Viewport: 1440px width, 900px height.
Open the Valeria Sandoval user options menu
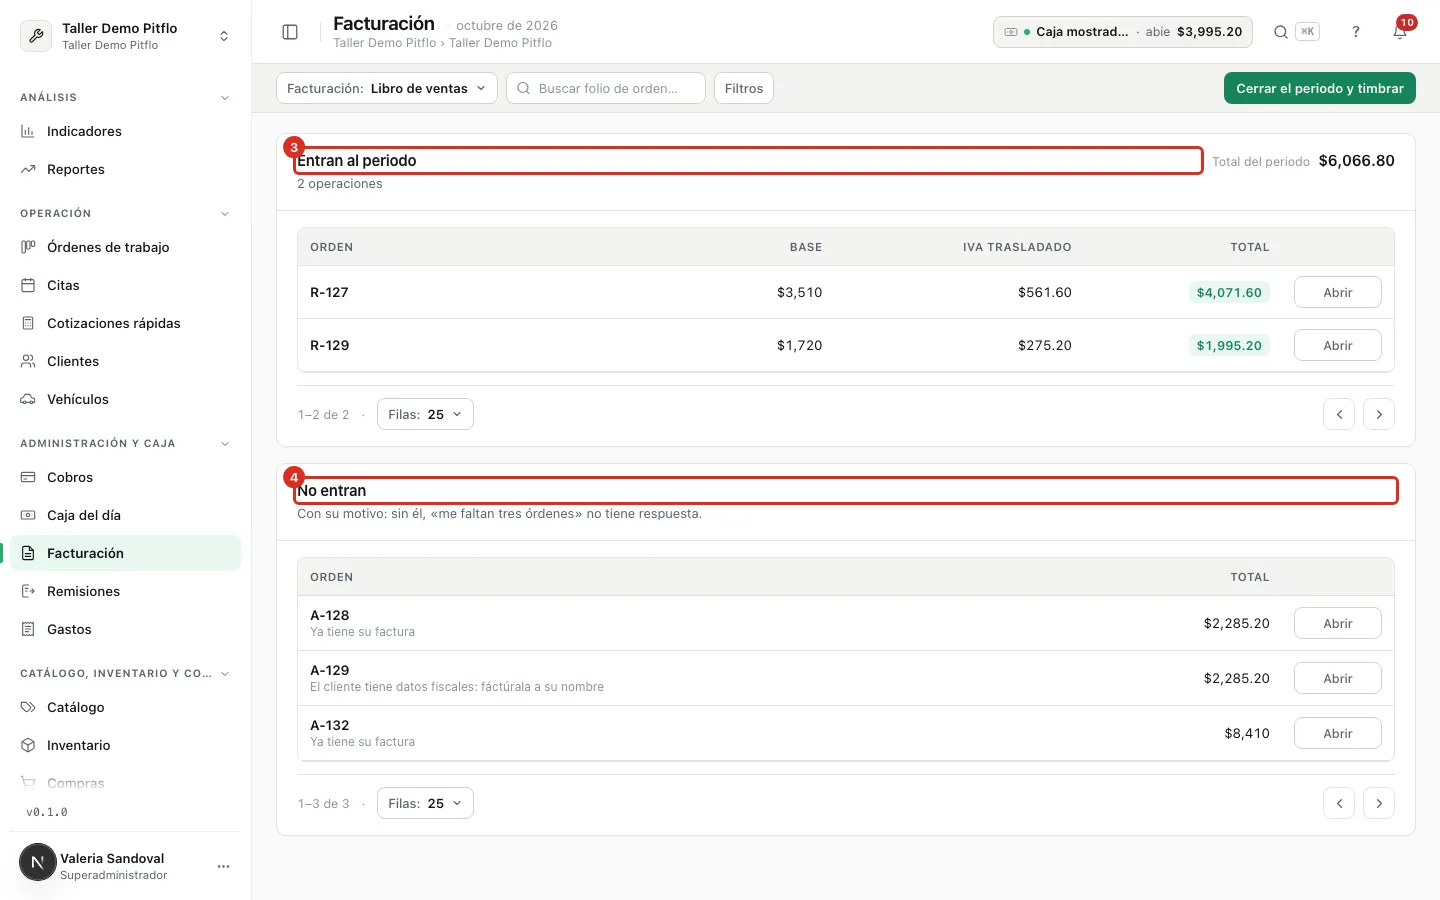point(223,866)
